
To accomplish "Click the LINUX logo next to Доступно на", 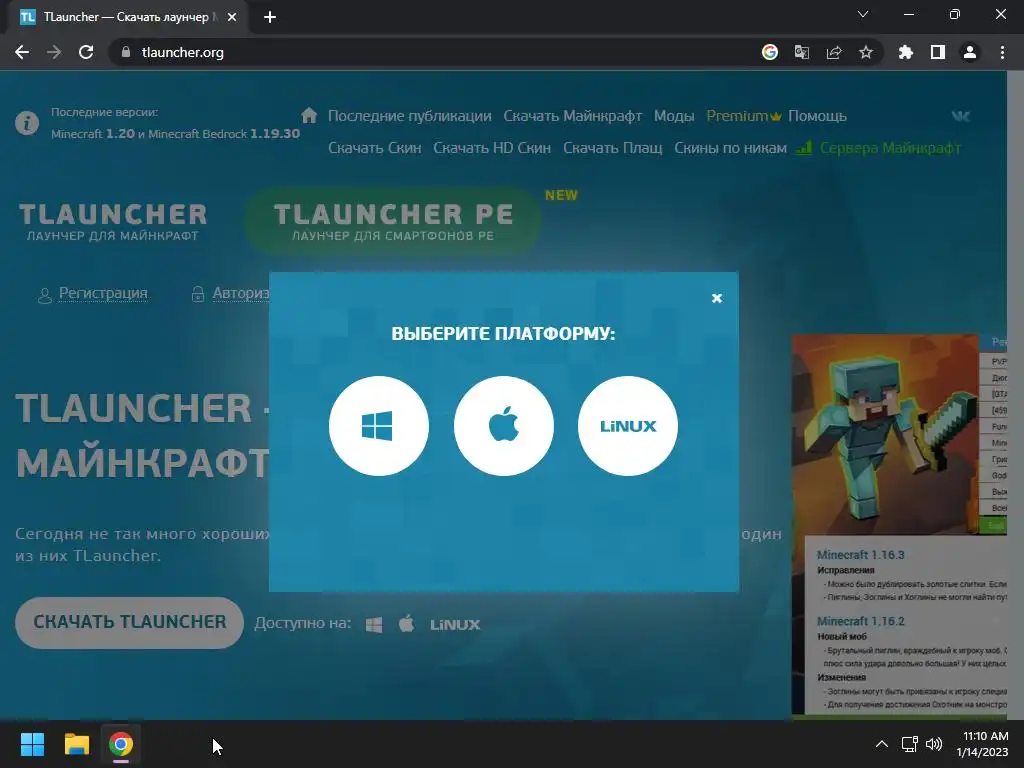I will [455, 625].
